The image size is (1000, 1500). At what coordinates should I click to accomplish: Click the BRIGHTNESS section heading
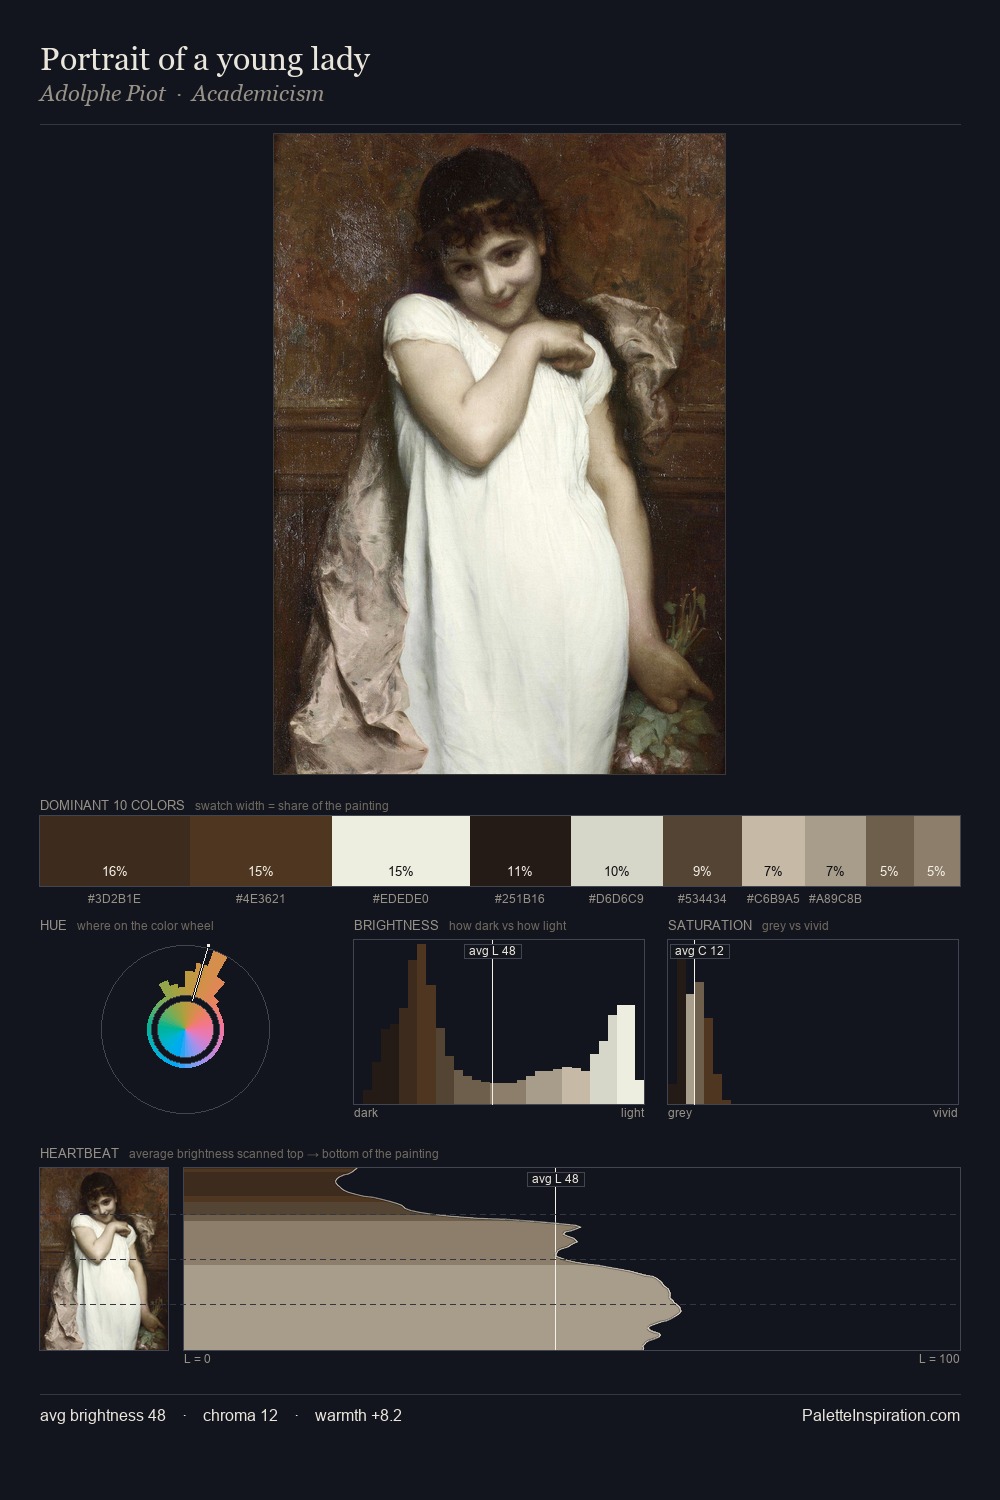(x=396, y=925)
